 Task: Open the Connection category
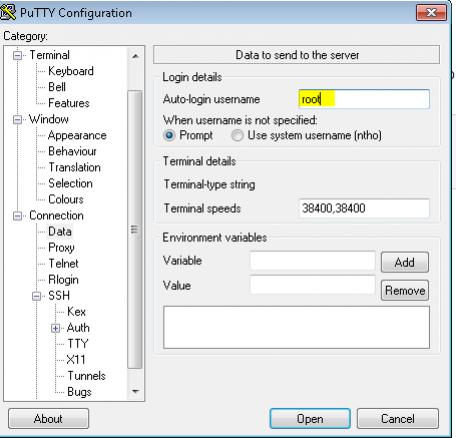[56, 215]
